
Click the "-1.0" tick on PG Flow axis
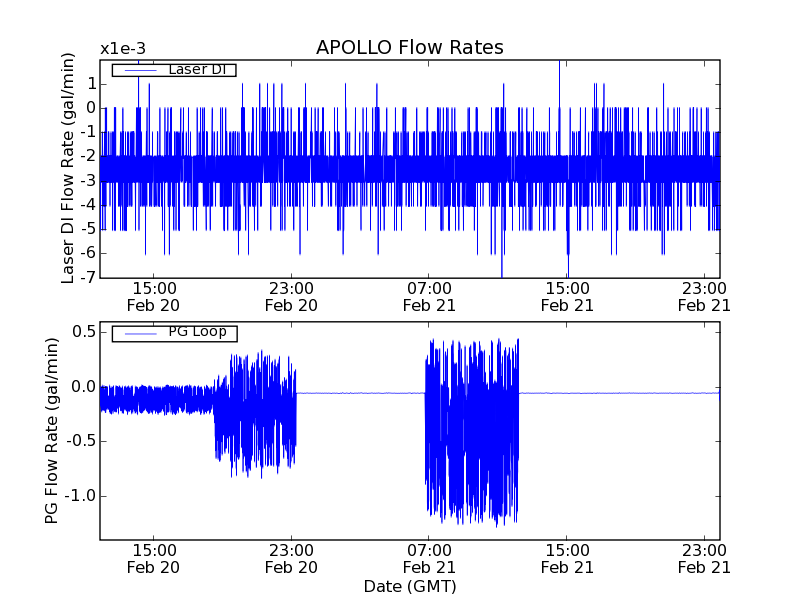[80, 495]
